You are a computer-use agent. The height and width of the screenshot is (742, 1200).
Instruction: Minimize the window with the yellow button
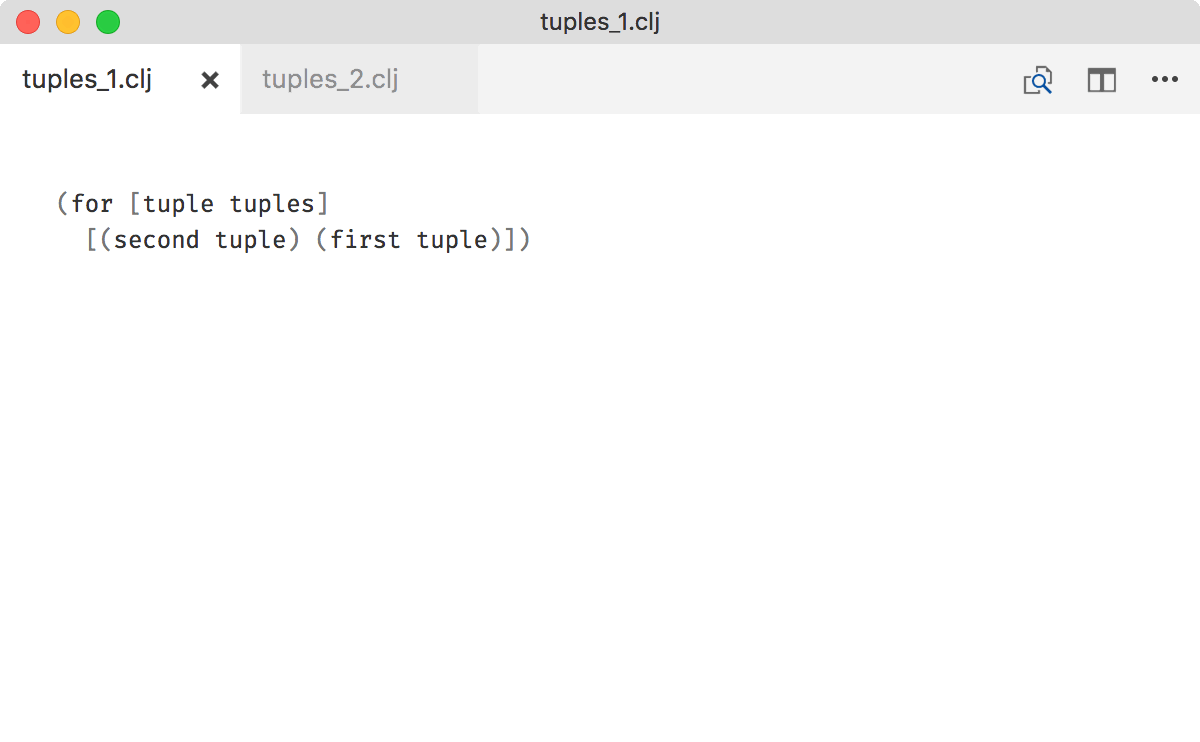[68, 22]
